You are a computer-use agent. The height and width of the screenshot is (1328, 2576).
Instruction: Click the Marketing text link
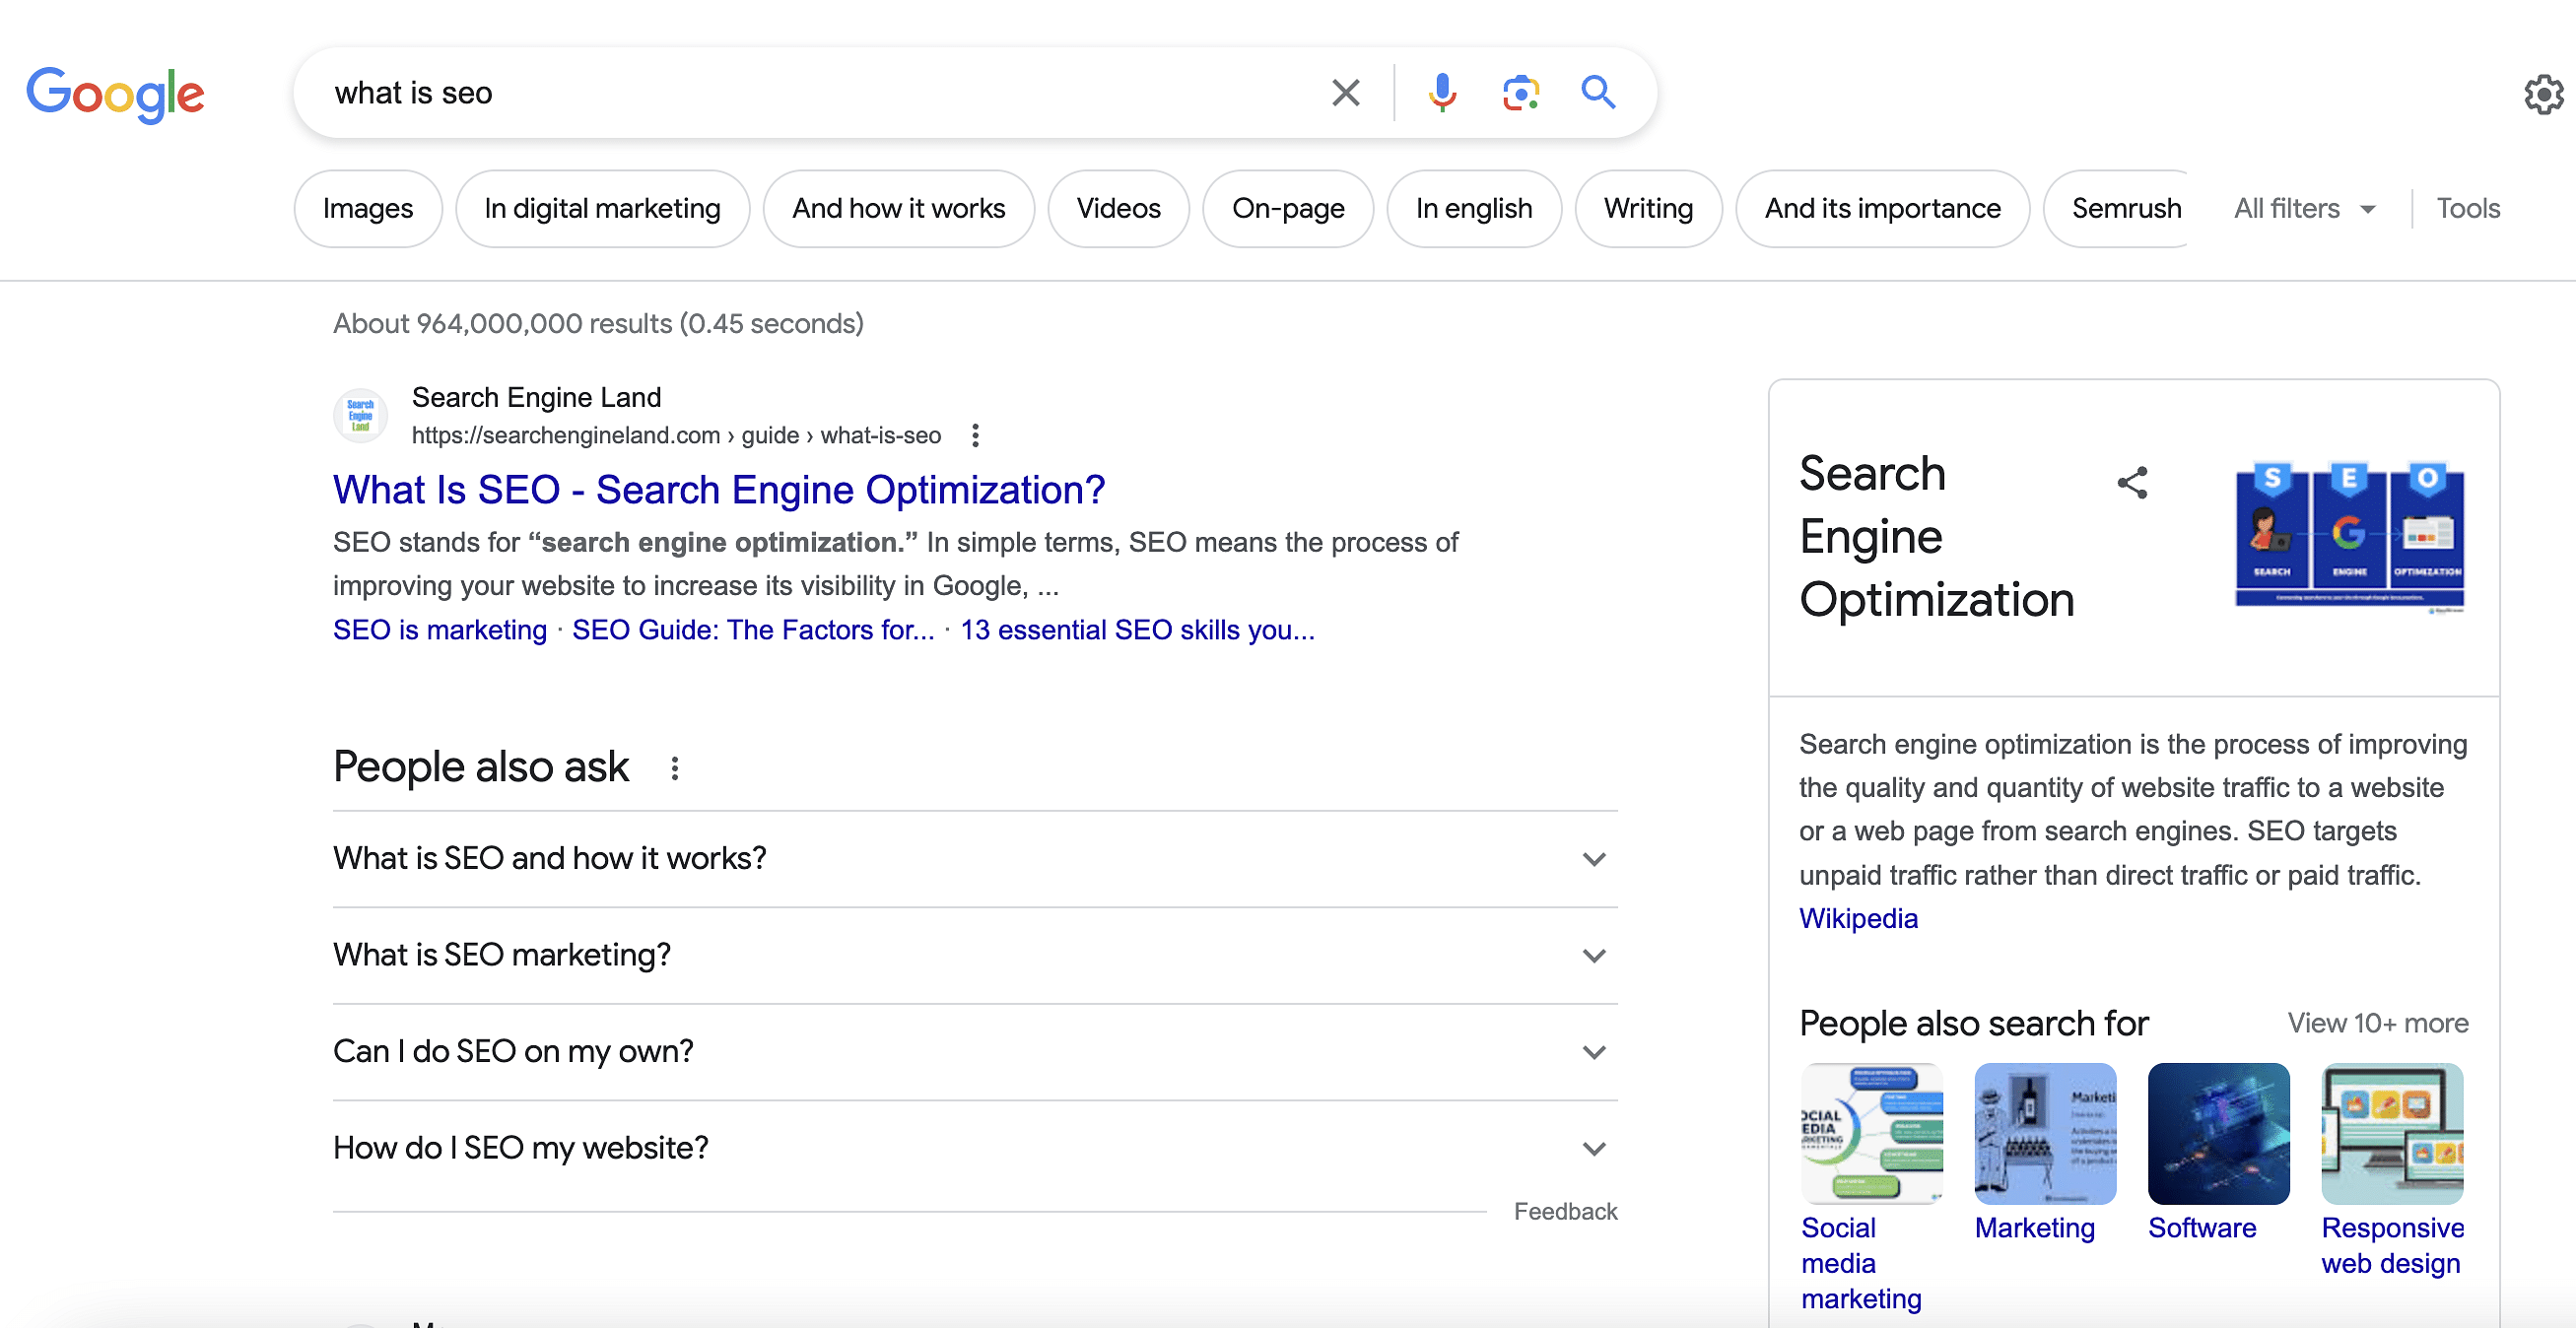tap(2034, 1228)
